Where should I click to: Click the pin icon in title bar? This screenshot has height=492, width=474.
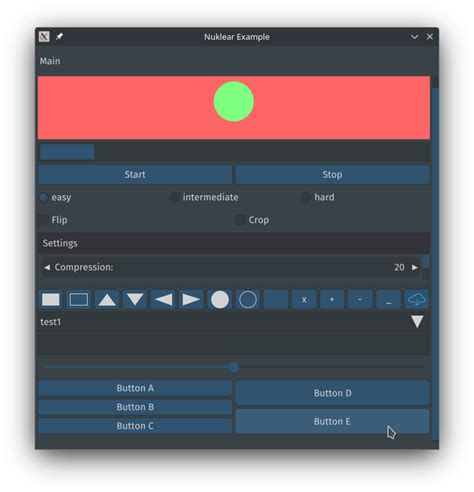(59, 36)
